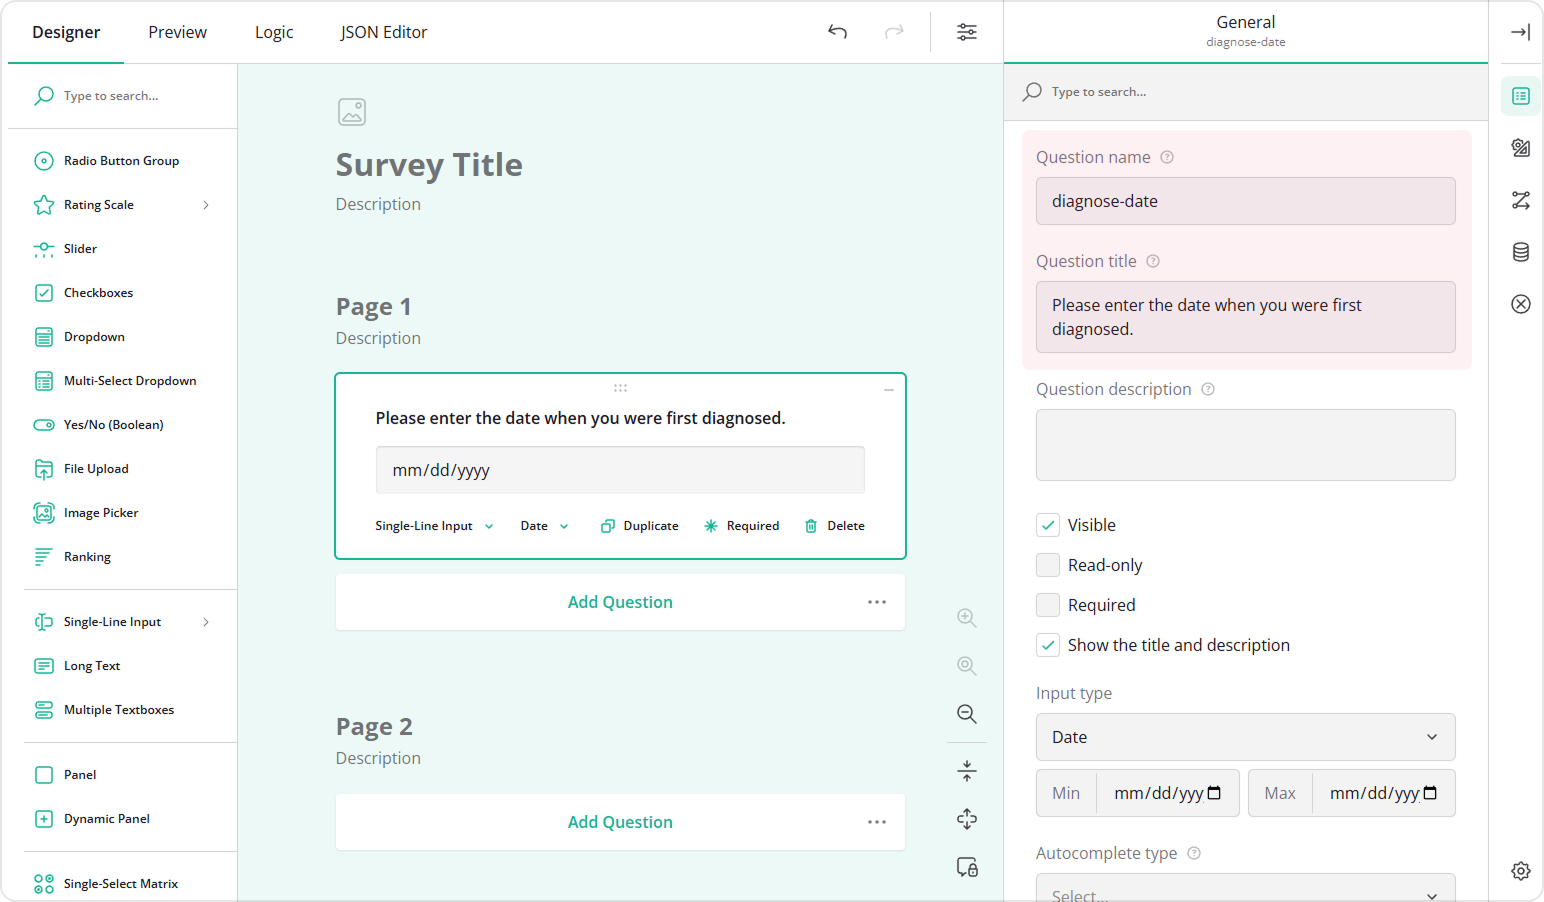Viewport: 1544px width, 902px height.
Task: Switch to the Preview tab
Action: point(177,32)
